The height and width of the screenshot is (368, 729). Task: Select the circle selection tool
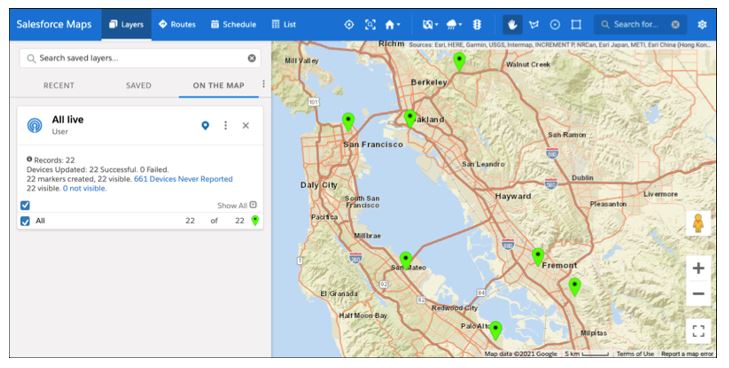click(555, 25)
